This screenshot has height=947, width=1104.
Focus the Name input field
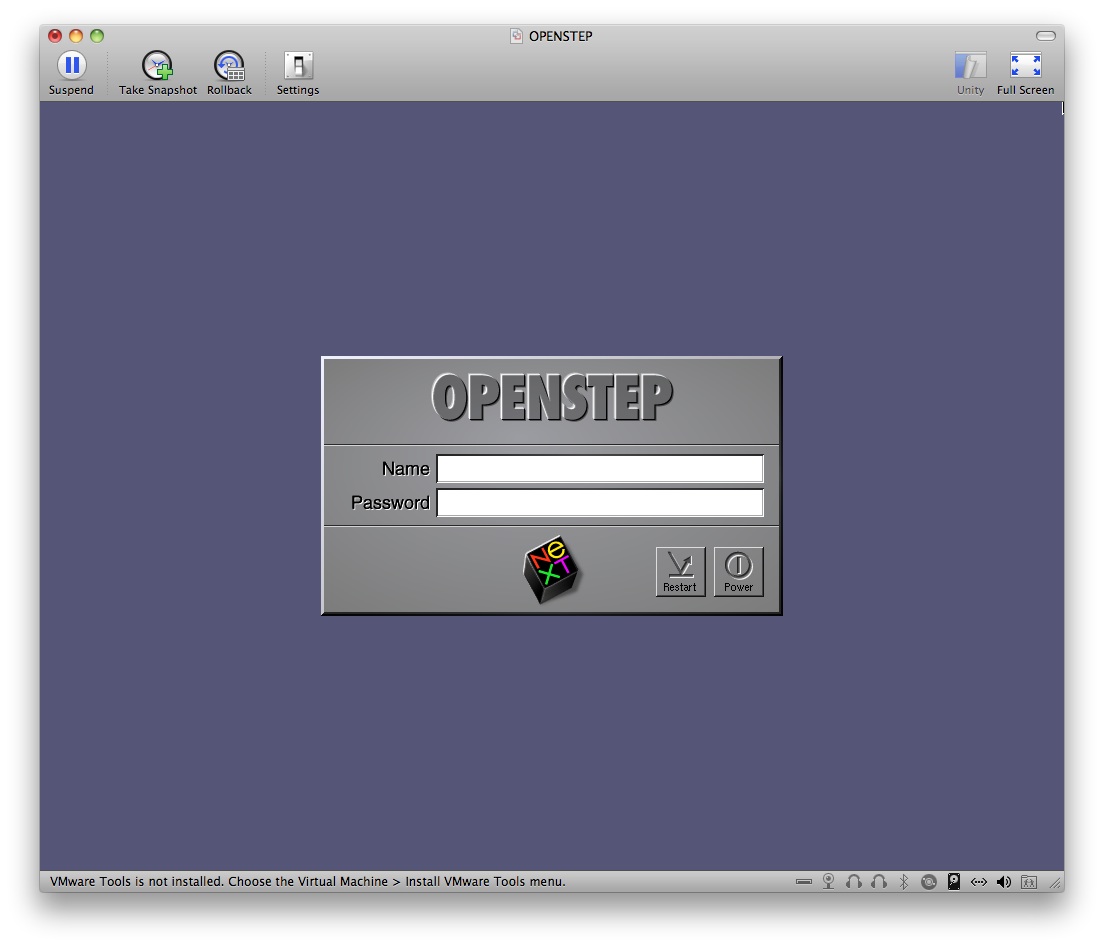point(600,469)
